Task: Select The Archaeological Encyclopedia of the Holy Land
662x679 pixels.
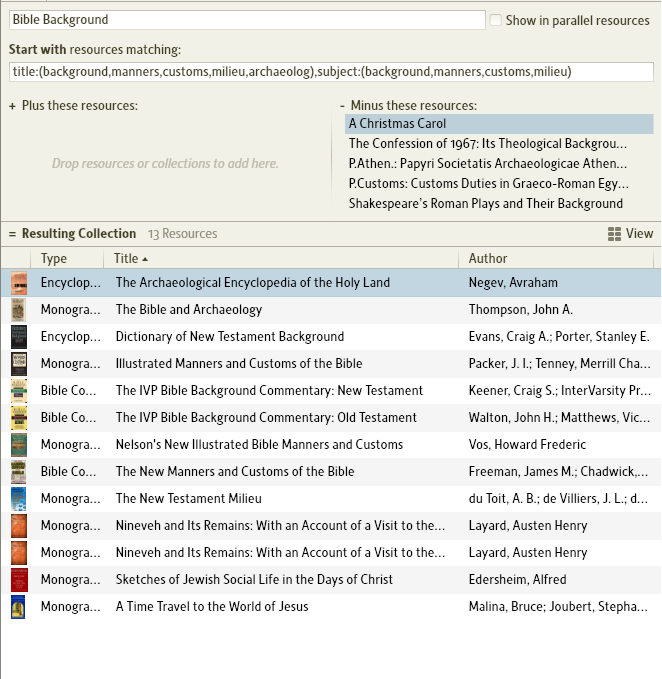Action: click(252, 283)
